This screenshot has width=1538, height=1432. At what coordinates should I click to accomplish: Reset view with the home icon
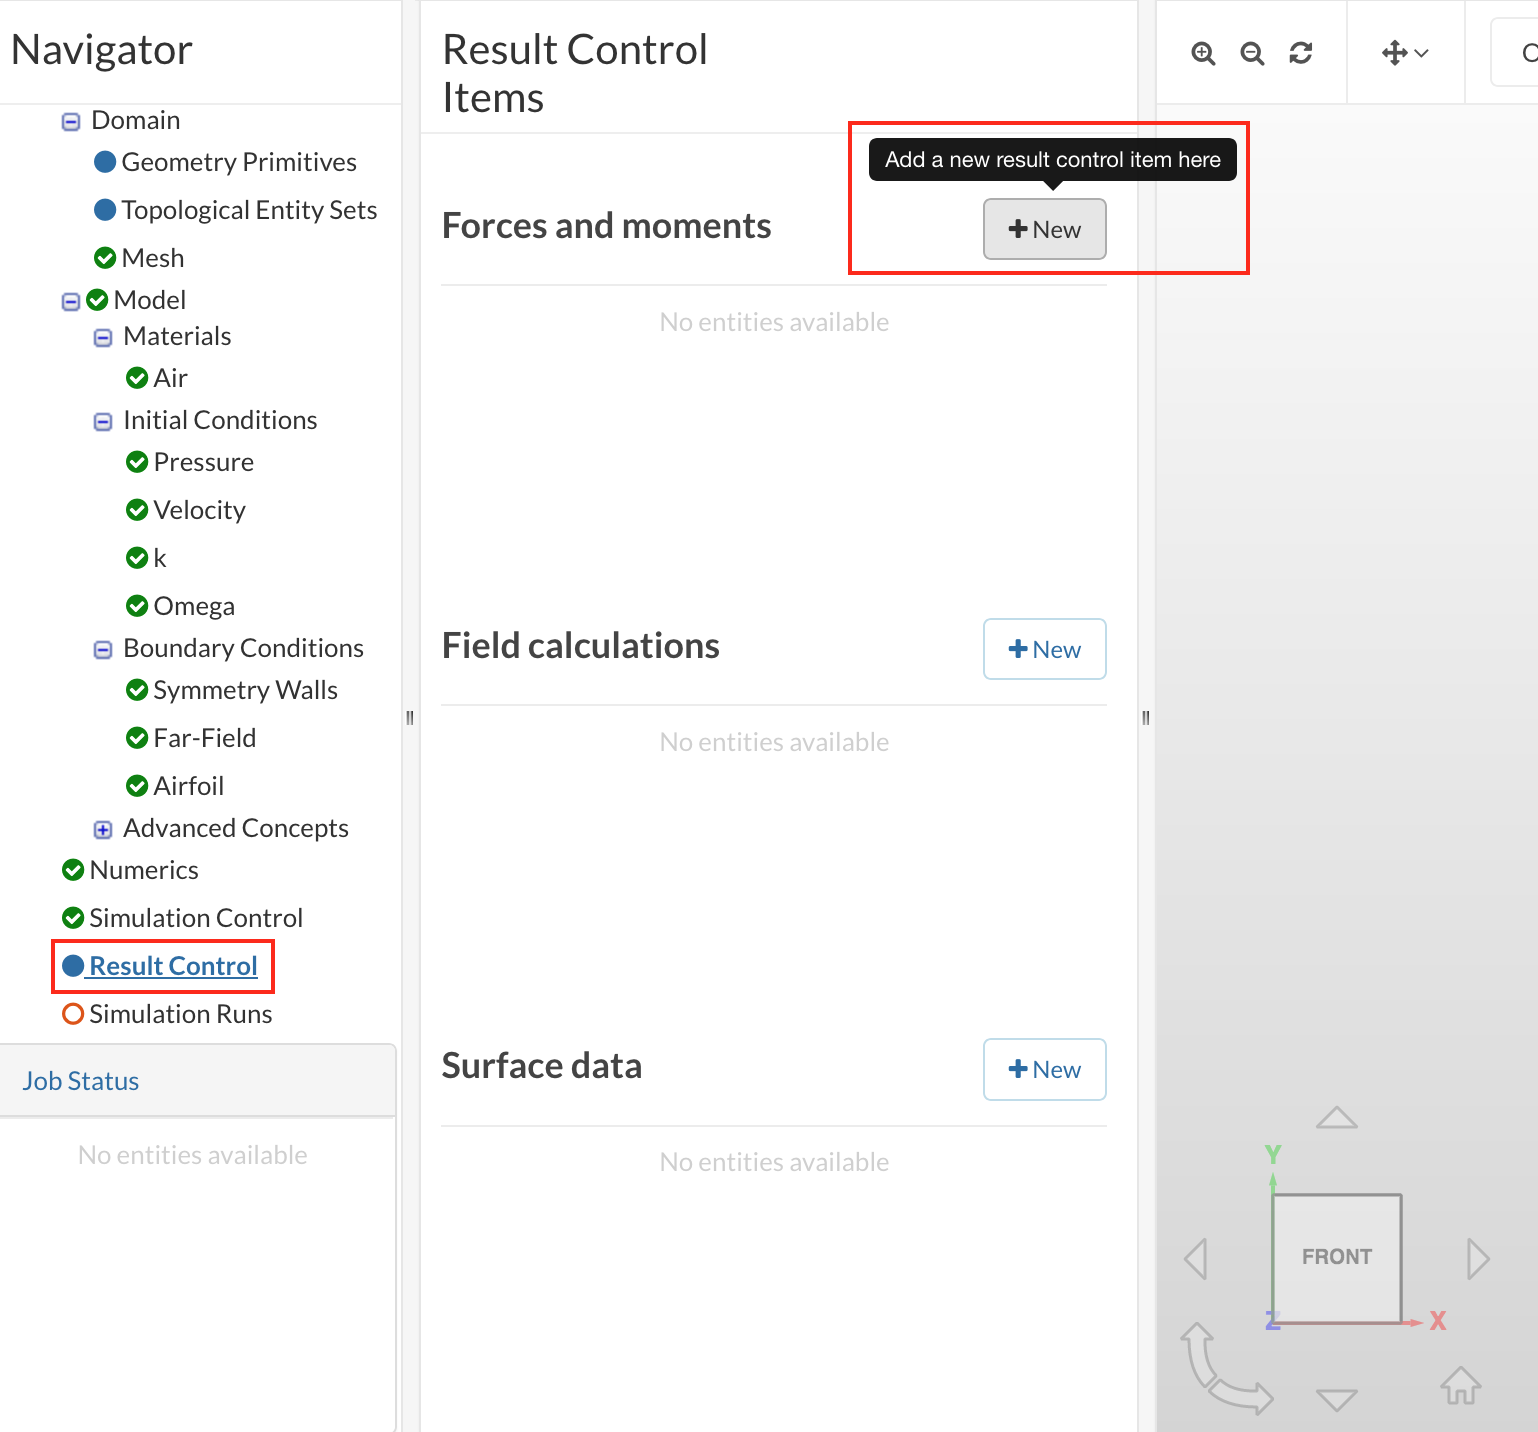(x=1460, y=1385)
